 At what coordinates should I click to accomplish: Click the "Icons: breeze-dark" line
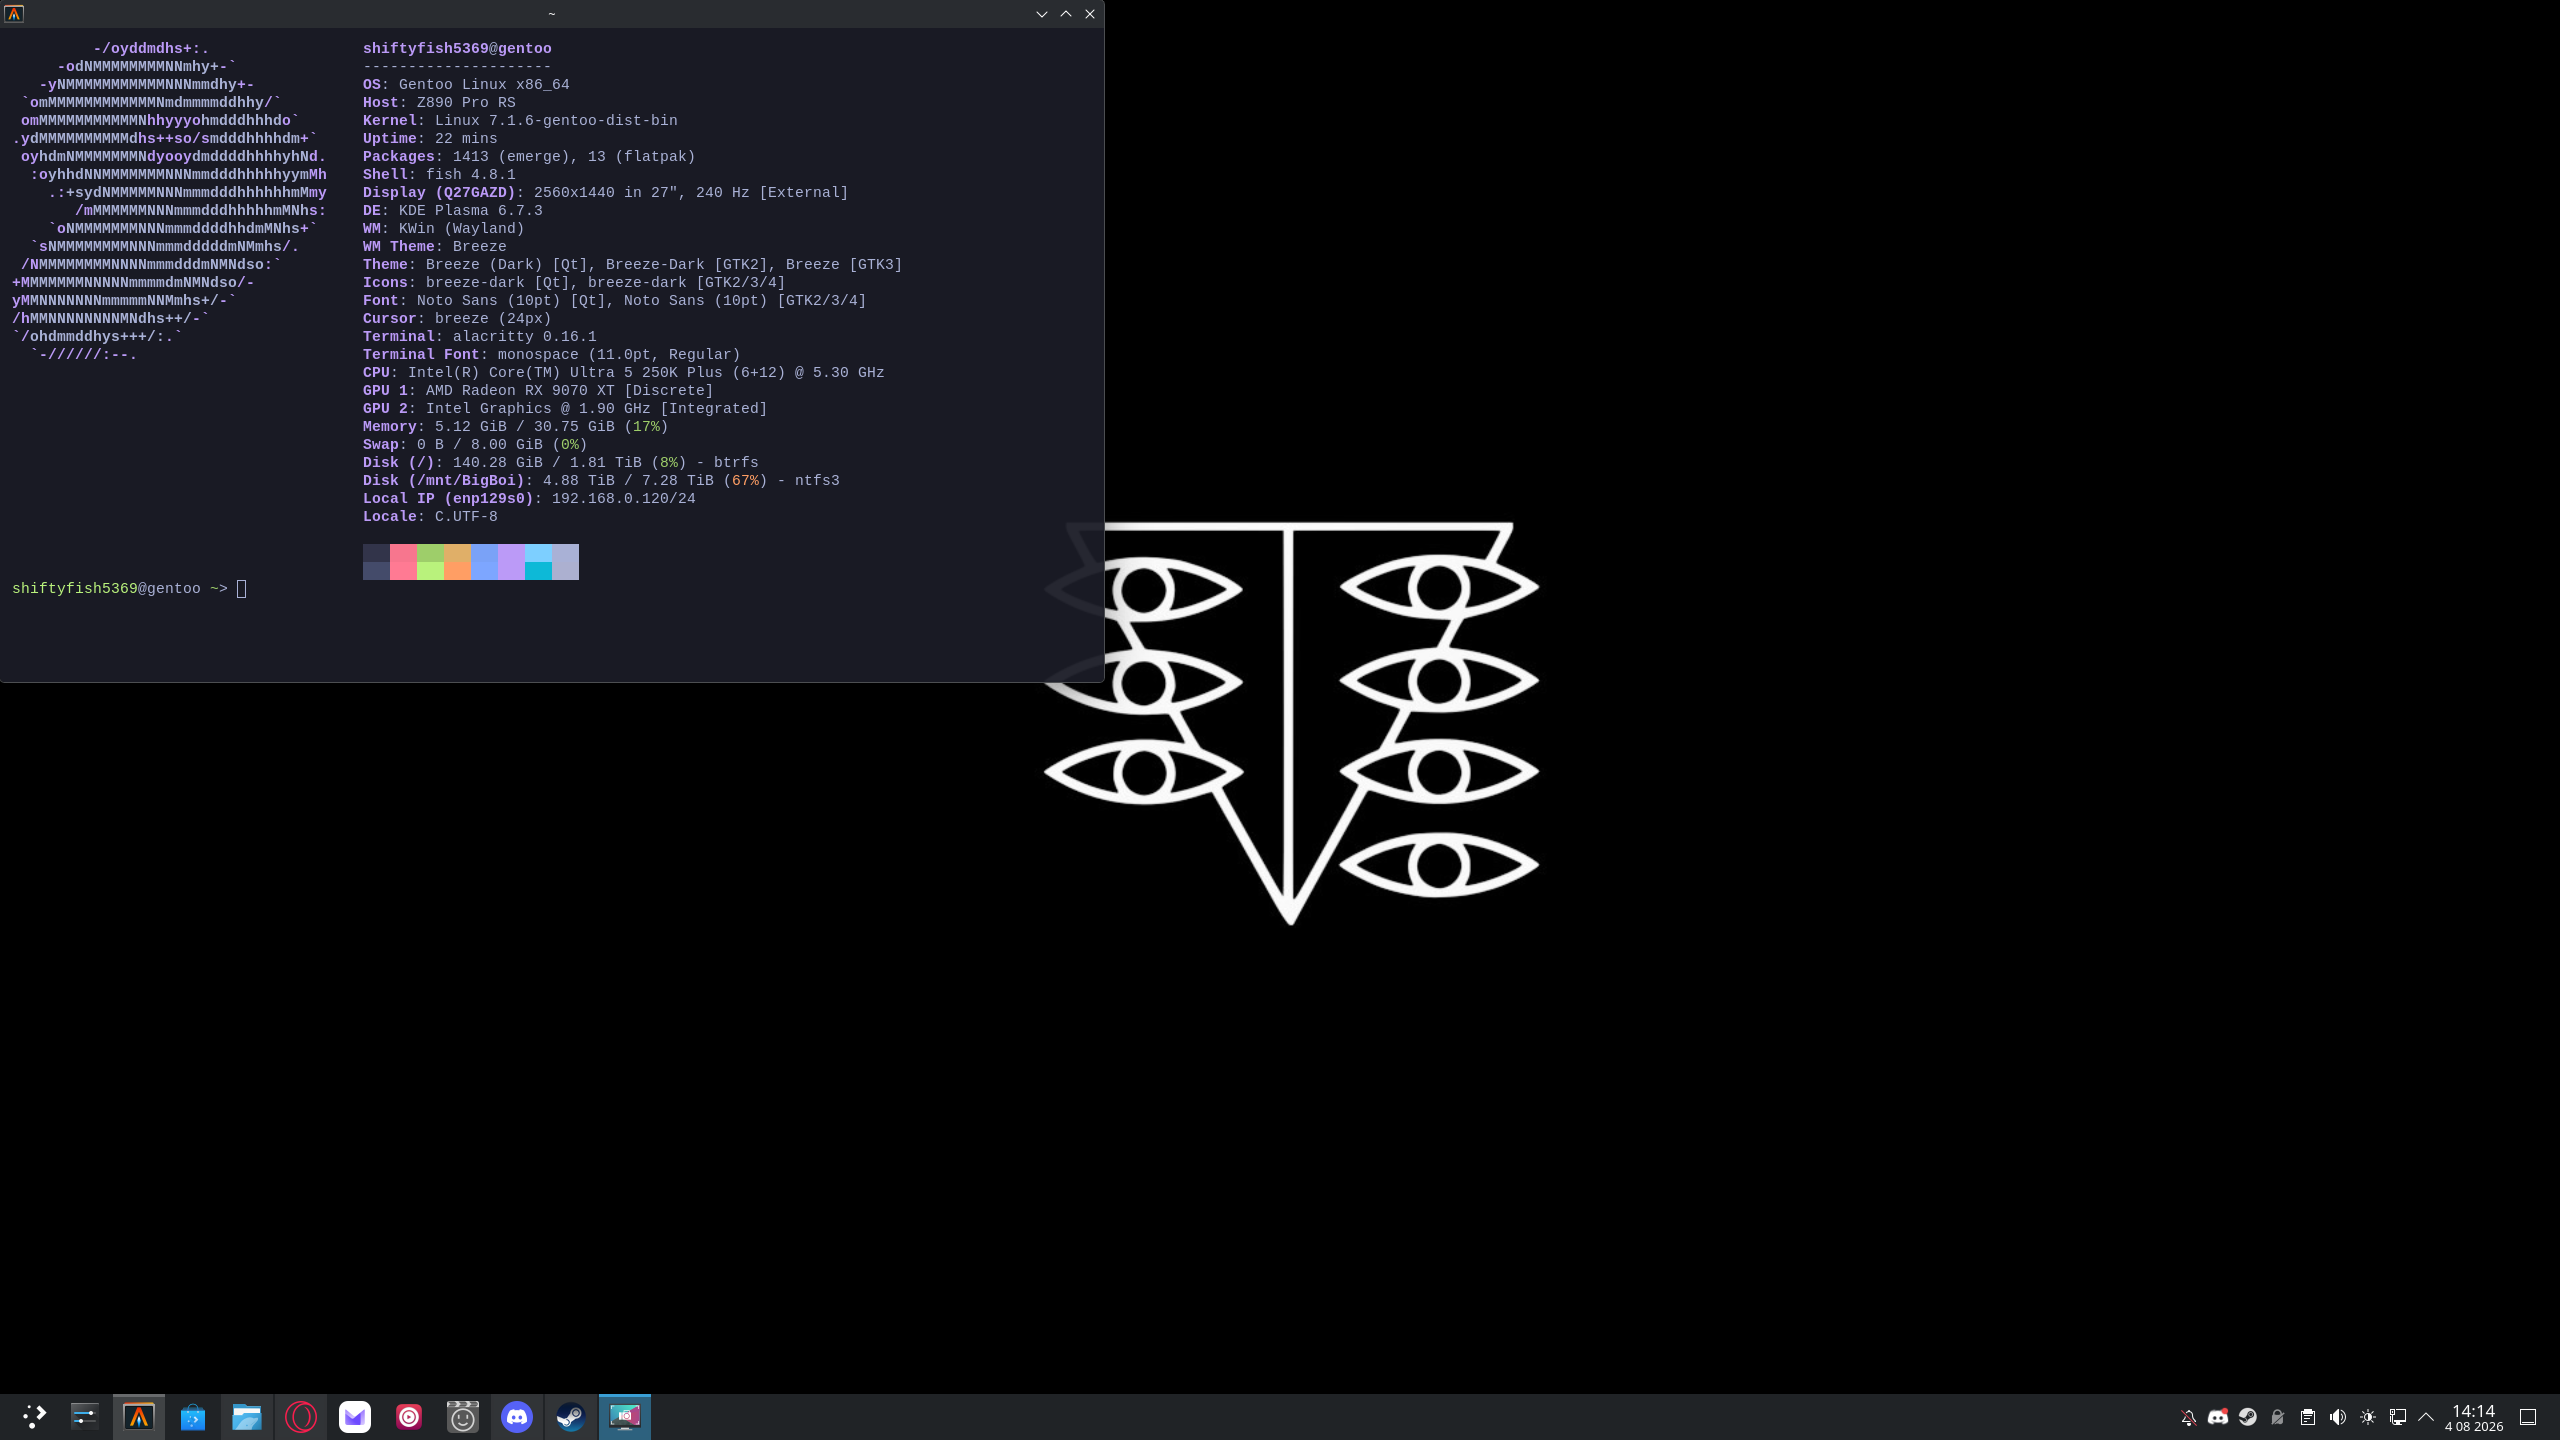coord(574,283)
